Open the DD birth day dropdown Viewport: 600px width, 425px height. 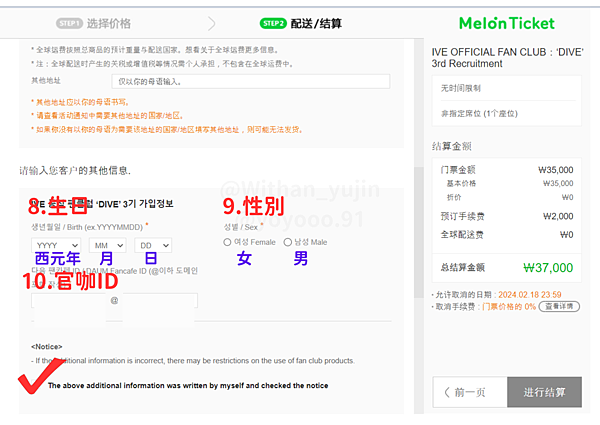tap(153, 245)
